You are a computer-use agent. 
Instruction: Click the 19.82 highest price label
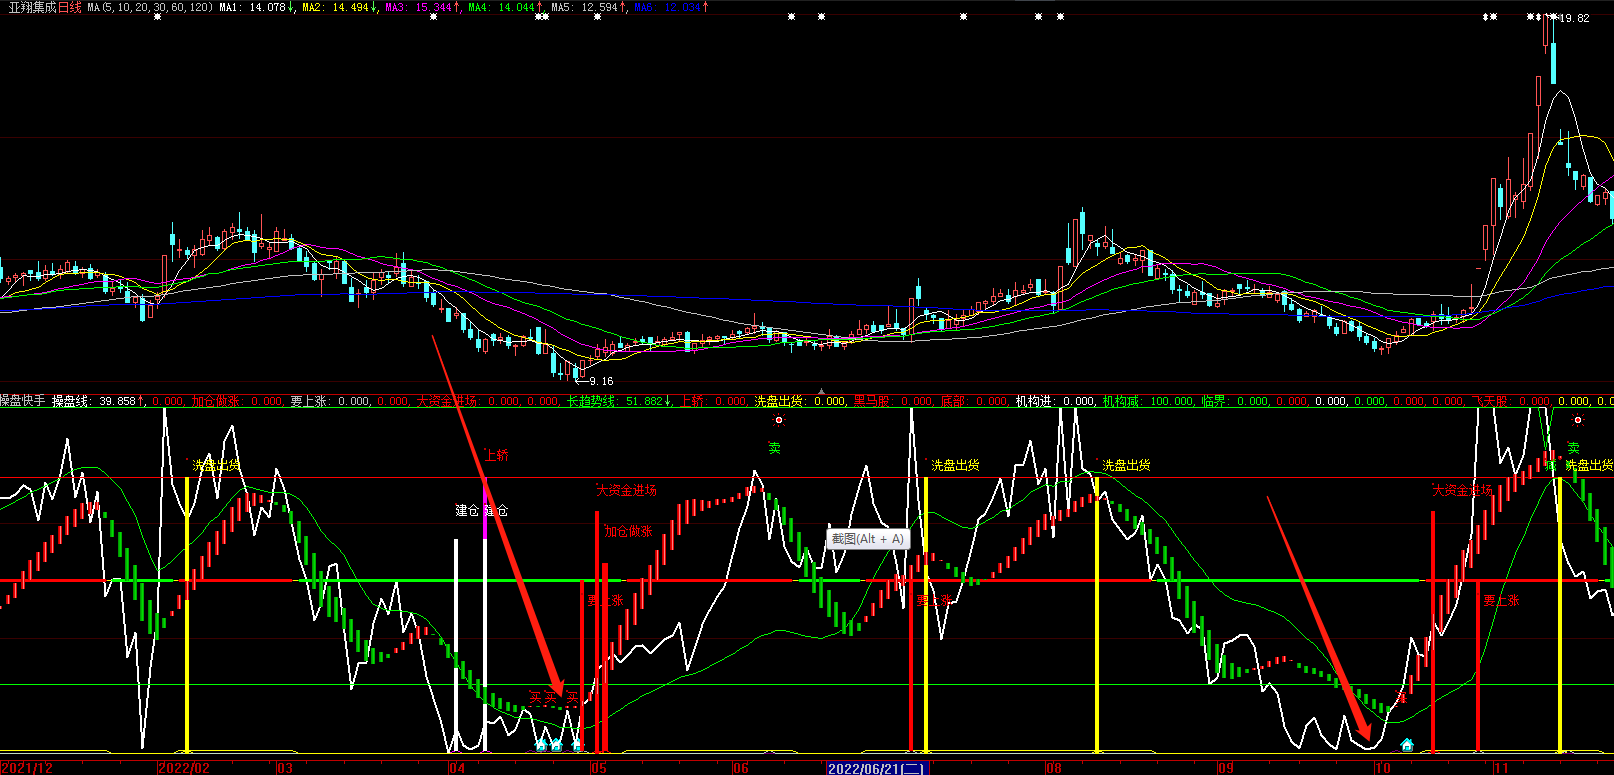(x=1575, y=18)
